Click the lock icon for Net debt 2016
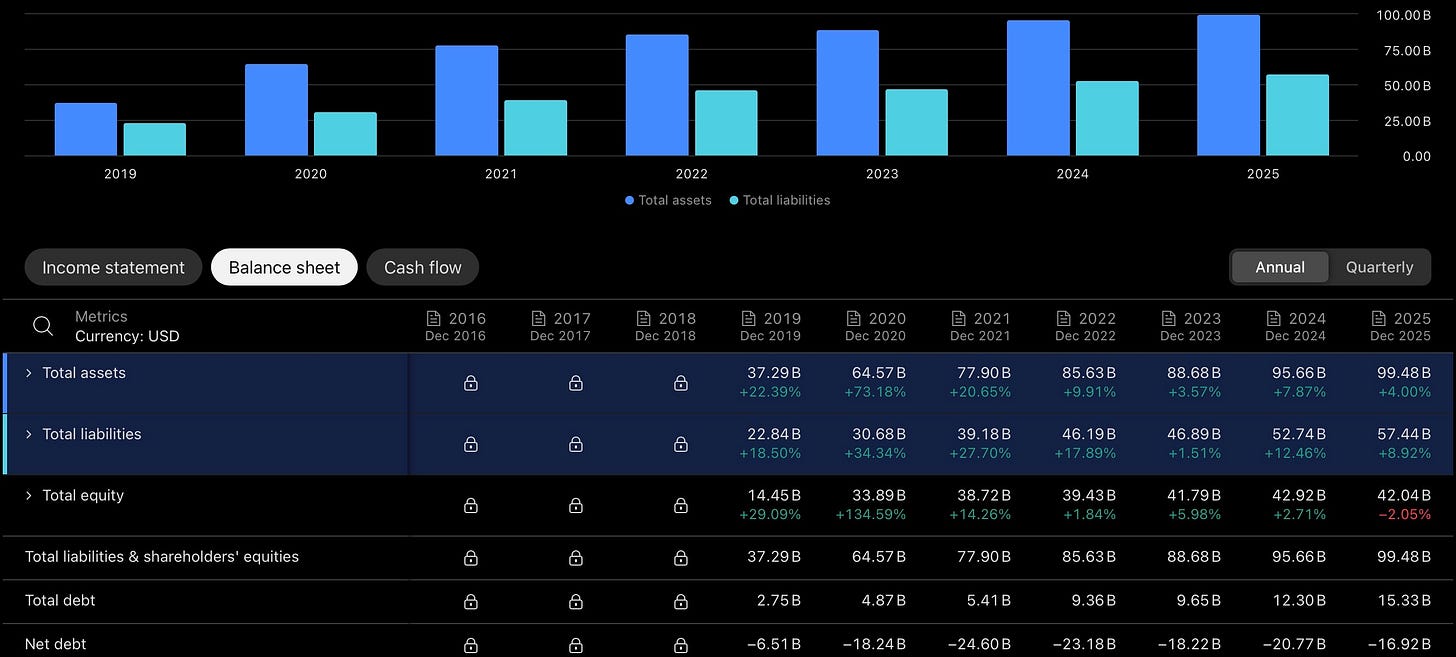Image resolution: width=1456 pixels, height=657 pixels. (x=471, y=645)
